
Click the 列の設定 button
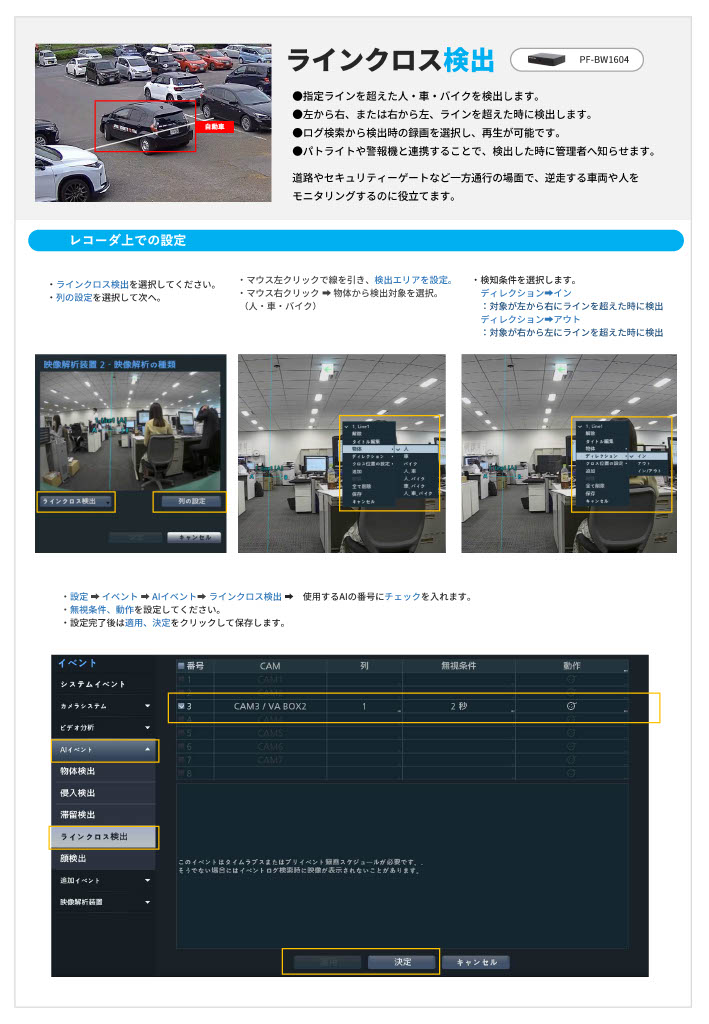[x=190, y=501]
